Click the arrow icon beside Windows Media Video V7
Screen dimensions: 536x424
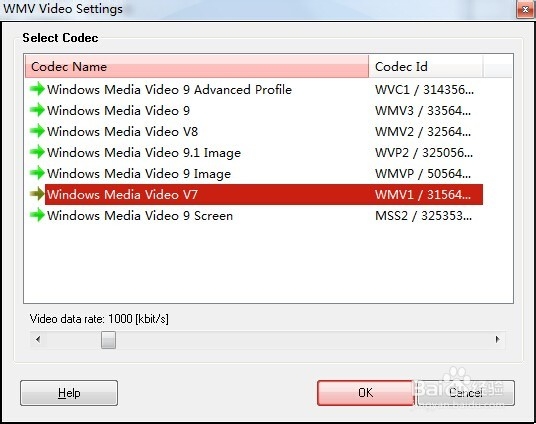37,194
